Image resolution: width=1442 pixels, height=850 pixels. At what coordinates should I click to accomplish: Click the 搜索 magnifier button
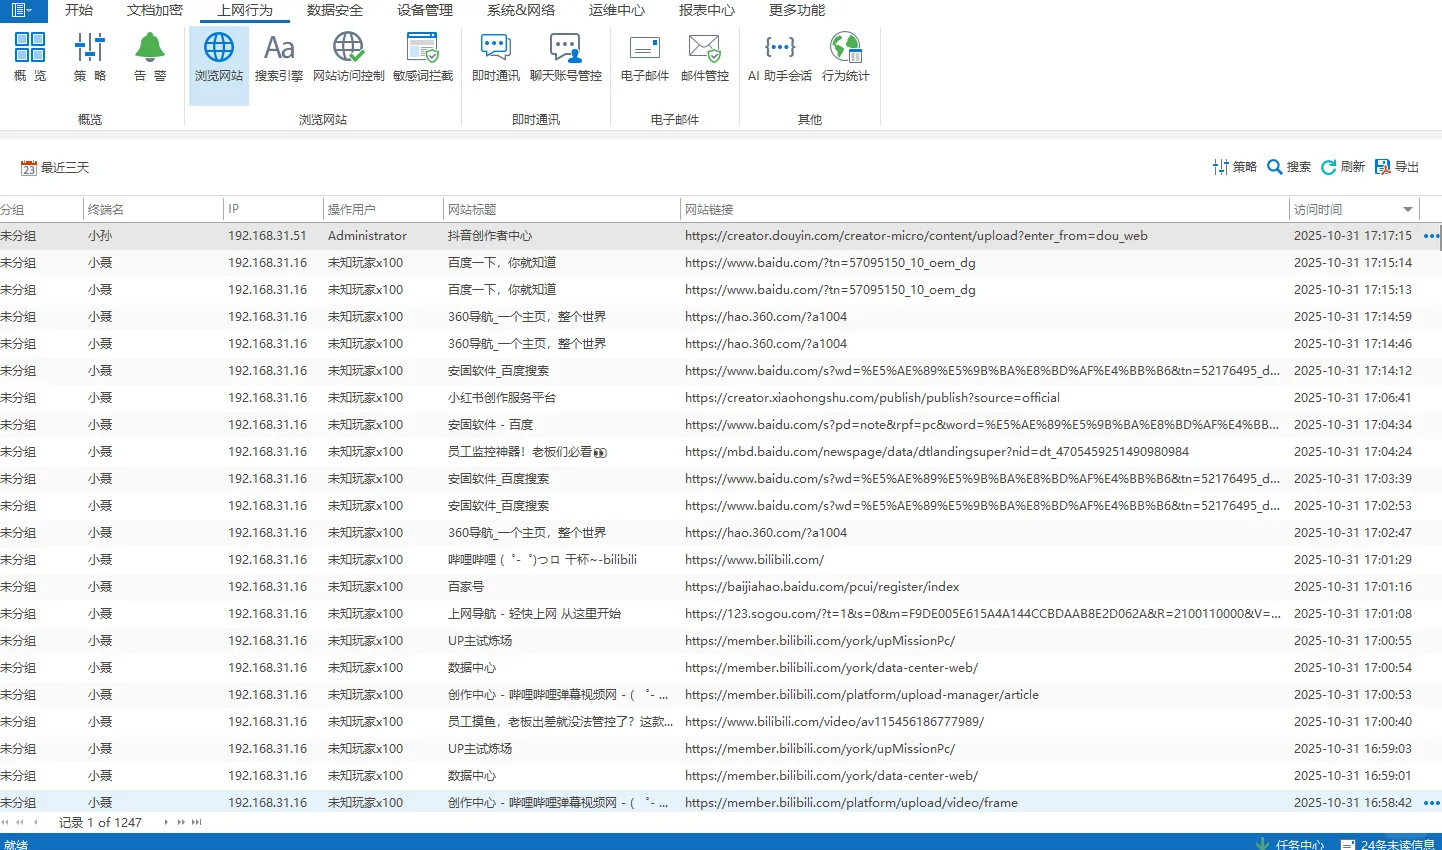pos(1289,167)
